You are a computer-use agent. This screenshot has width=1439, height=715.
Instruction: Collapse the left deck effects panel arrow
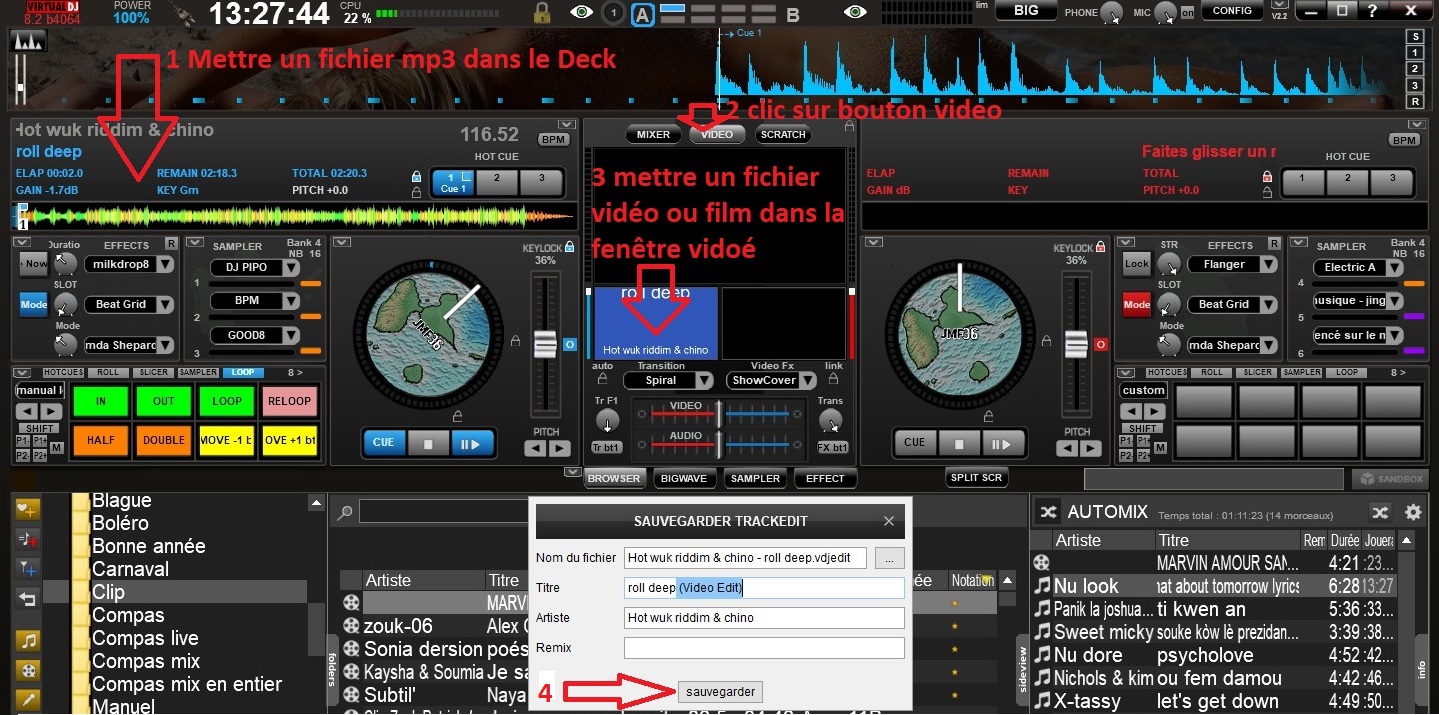22,243
